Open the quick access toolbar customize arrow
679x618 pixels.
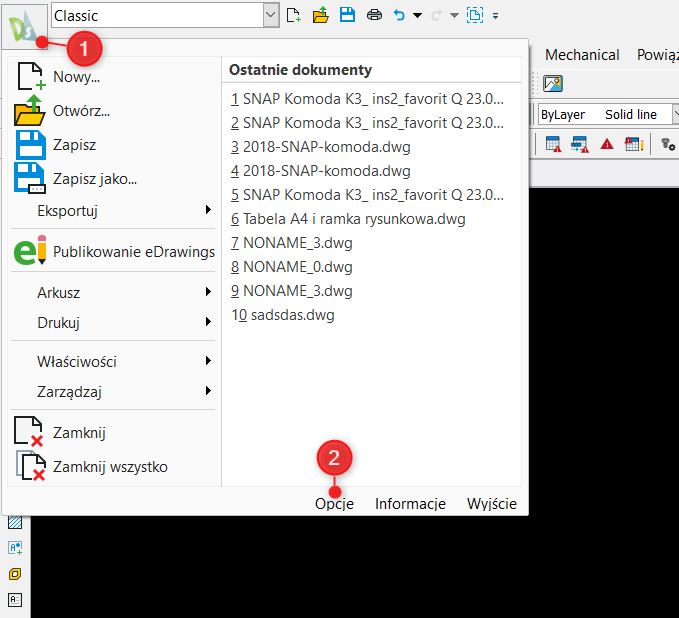point(495,16)
